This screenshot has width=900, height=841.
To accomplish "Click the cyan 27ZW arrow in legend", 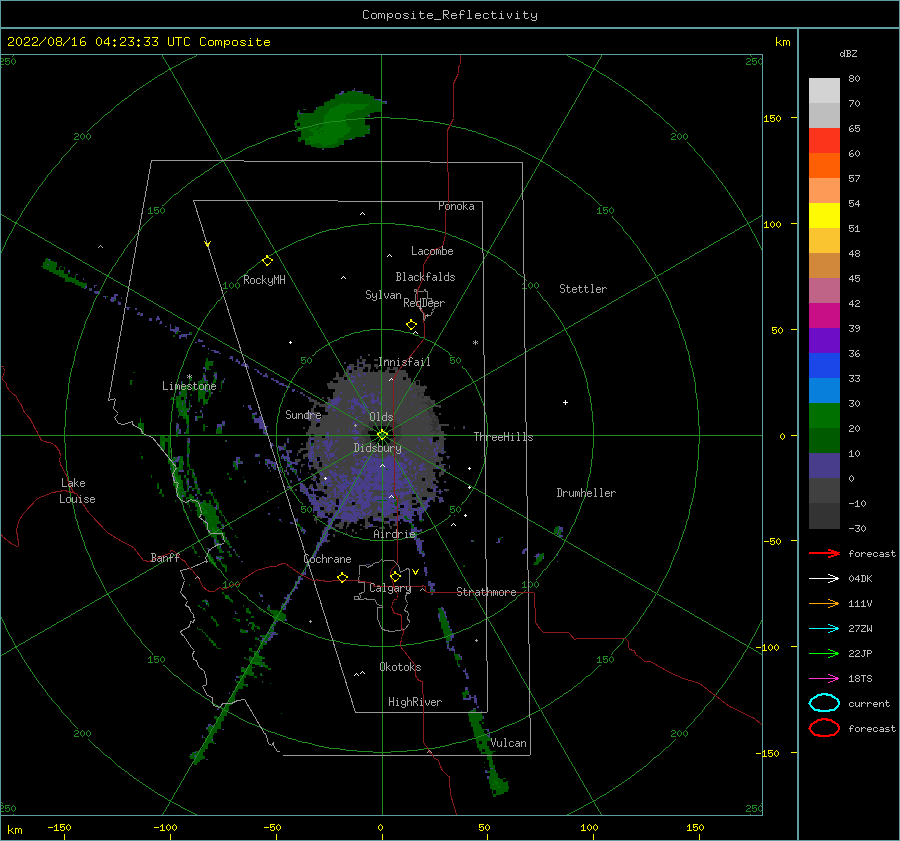I will click(824, 629).
